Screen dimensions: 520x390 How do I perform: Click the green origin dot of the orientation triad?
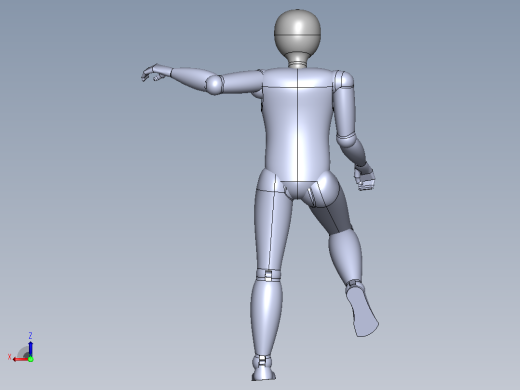(31, 359)
